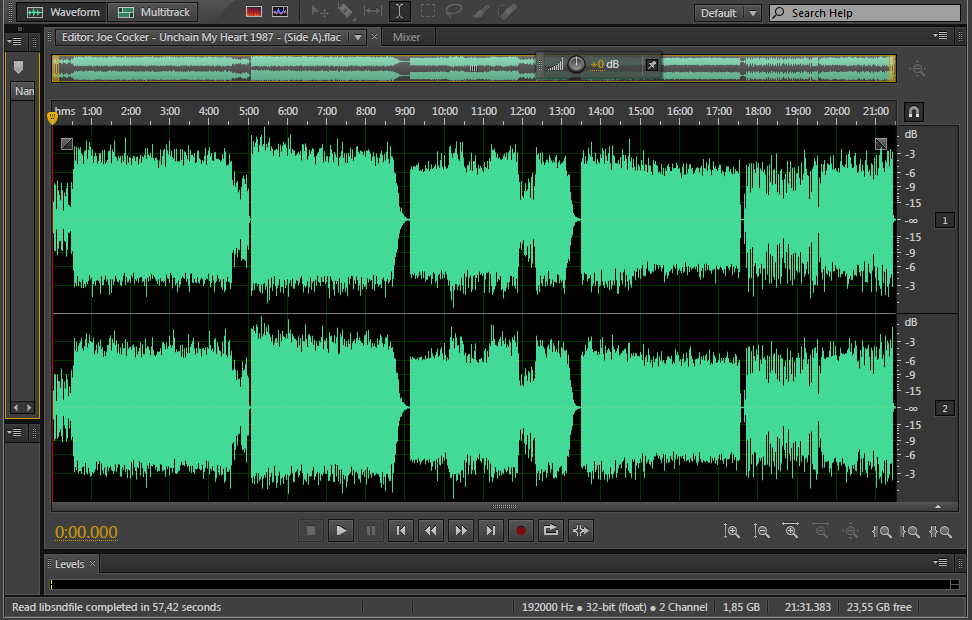Toggle Loop Playback

pos(550,531)
